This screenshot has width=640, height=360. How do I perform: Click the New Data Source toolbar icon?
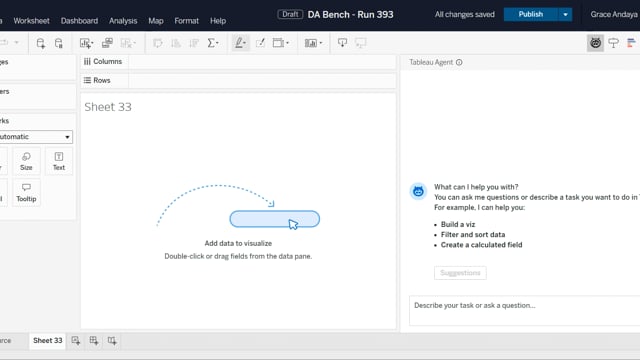point(40,43)
